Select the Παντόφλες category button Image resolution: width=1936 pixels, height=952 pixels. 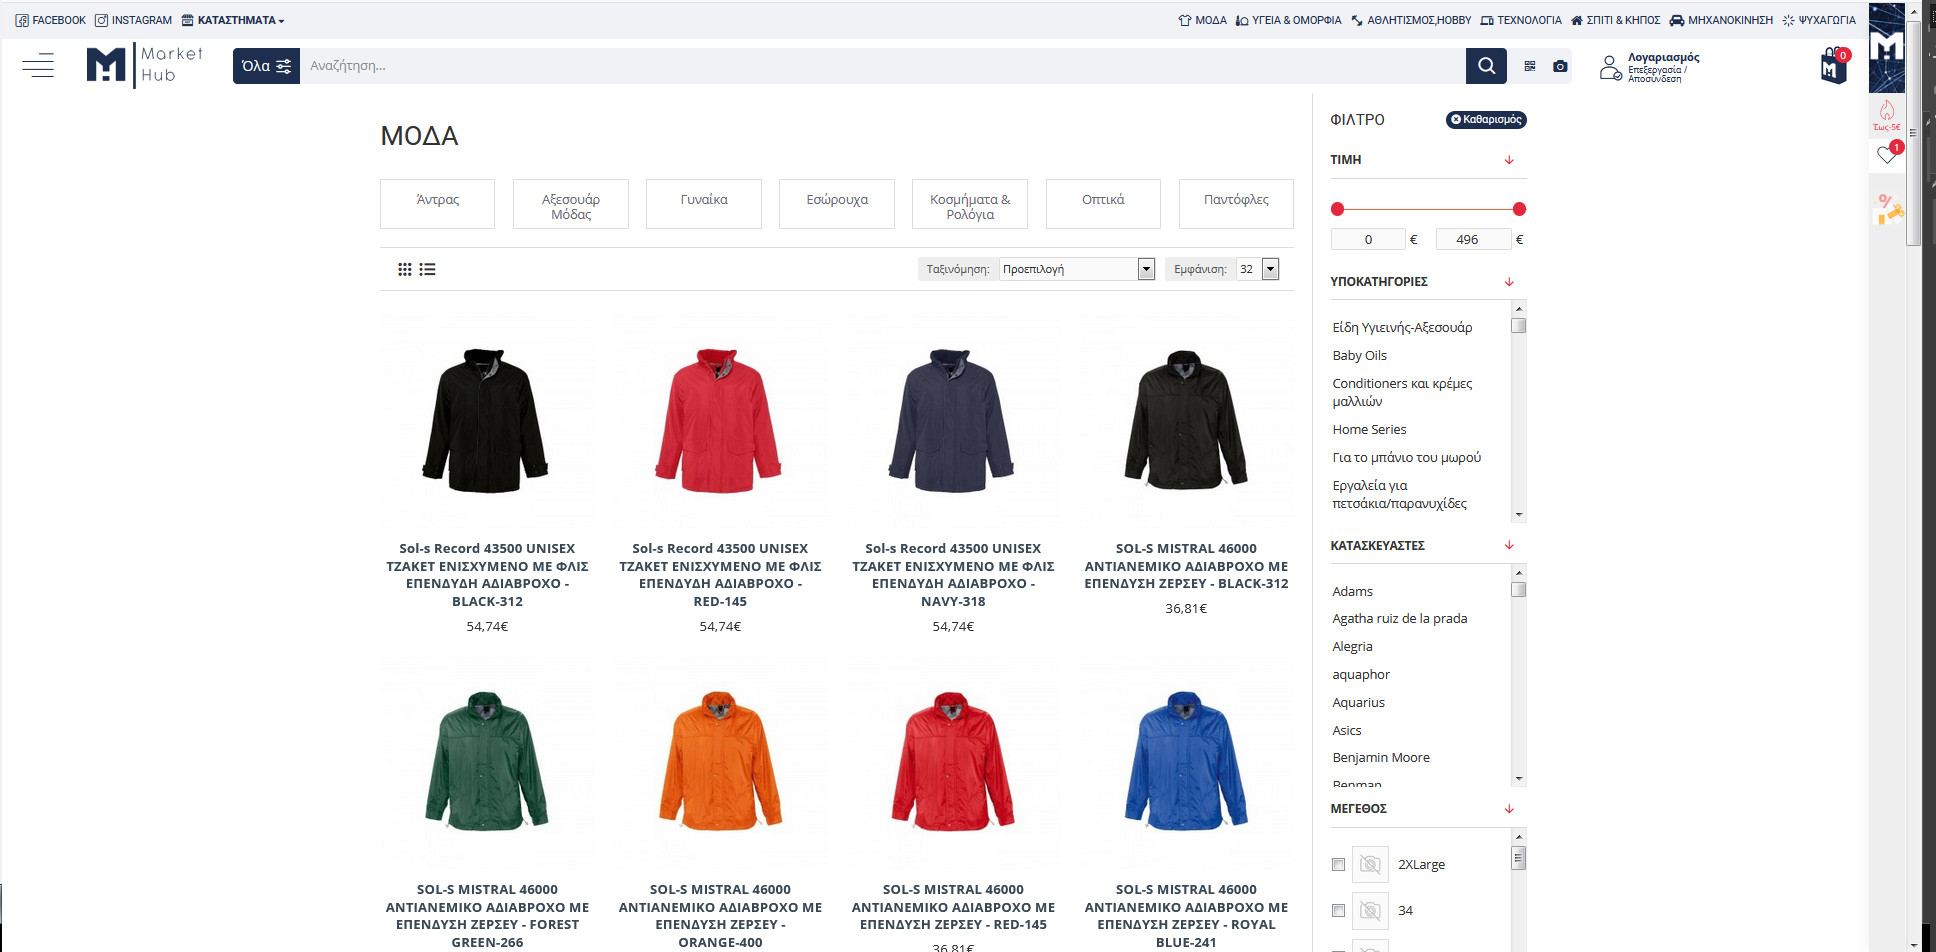pyautogui.click(x=1236, y=204)
